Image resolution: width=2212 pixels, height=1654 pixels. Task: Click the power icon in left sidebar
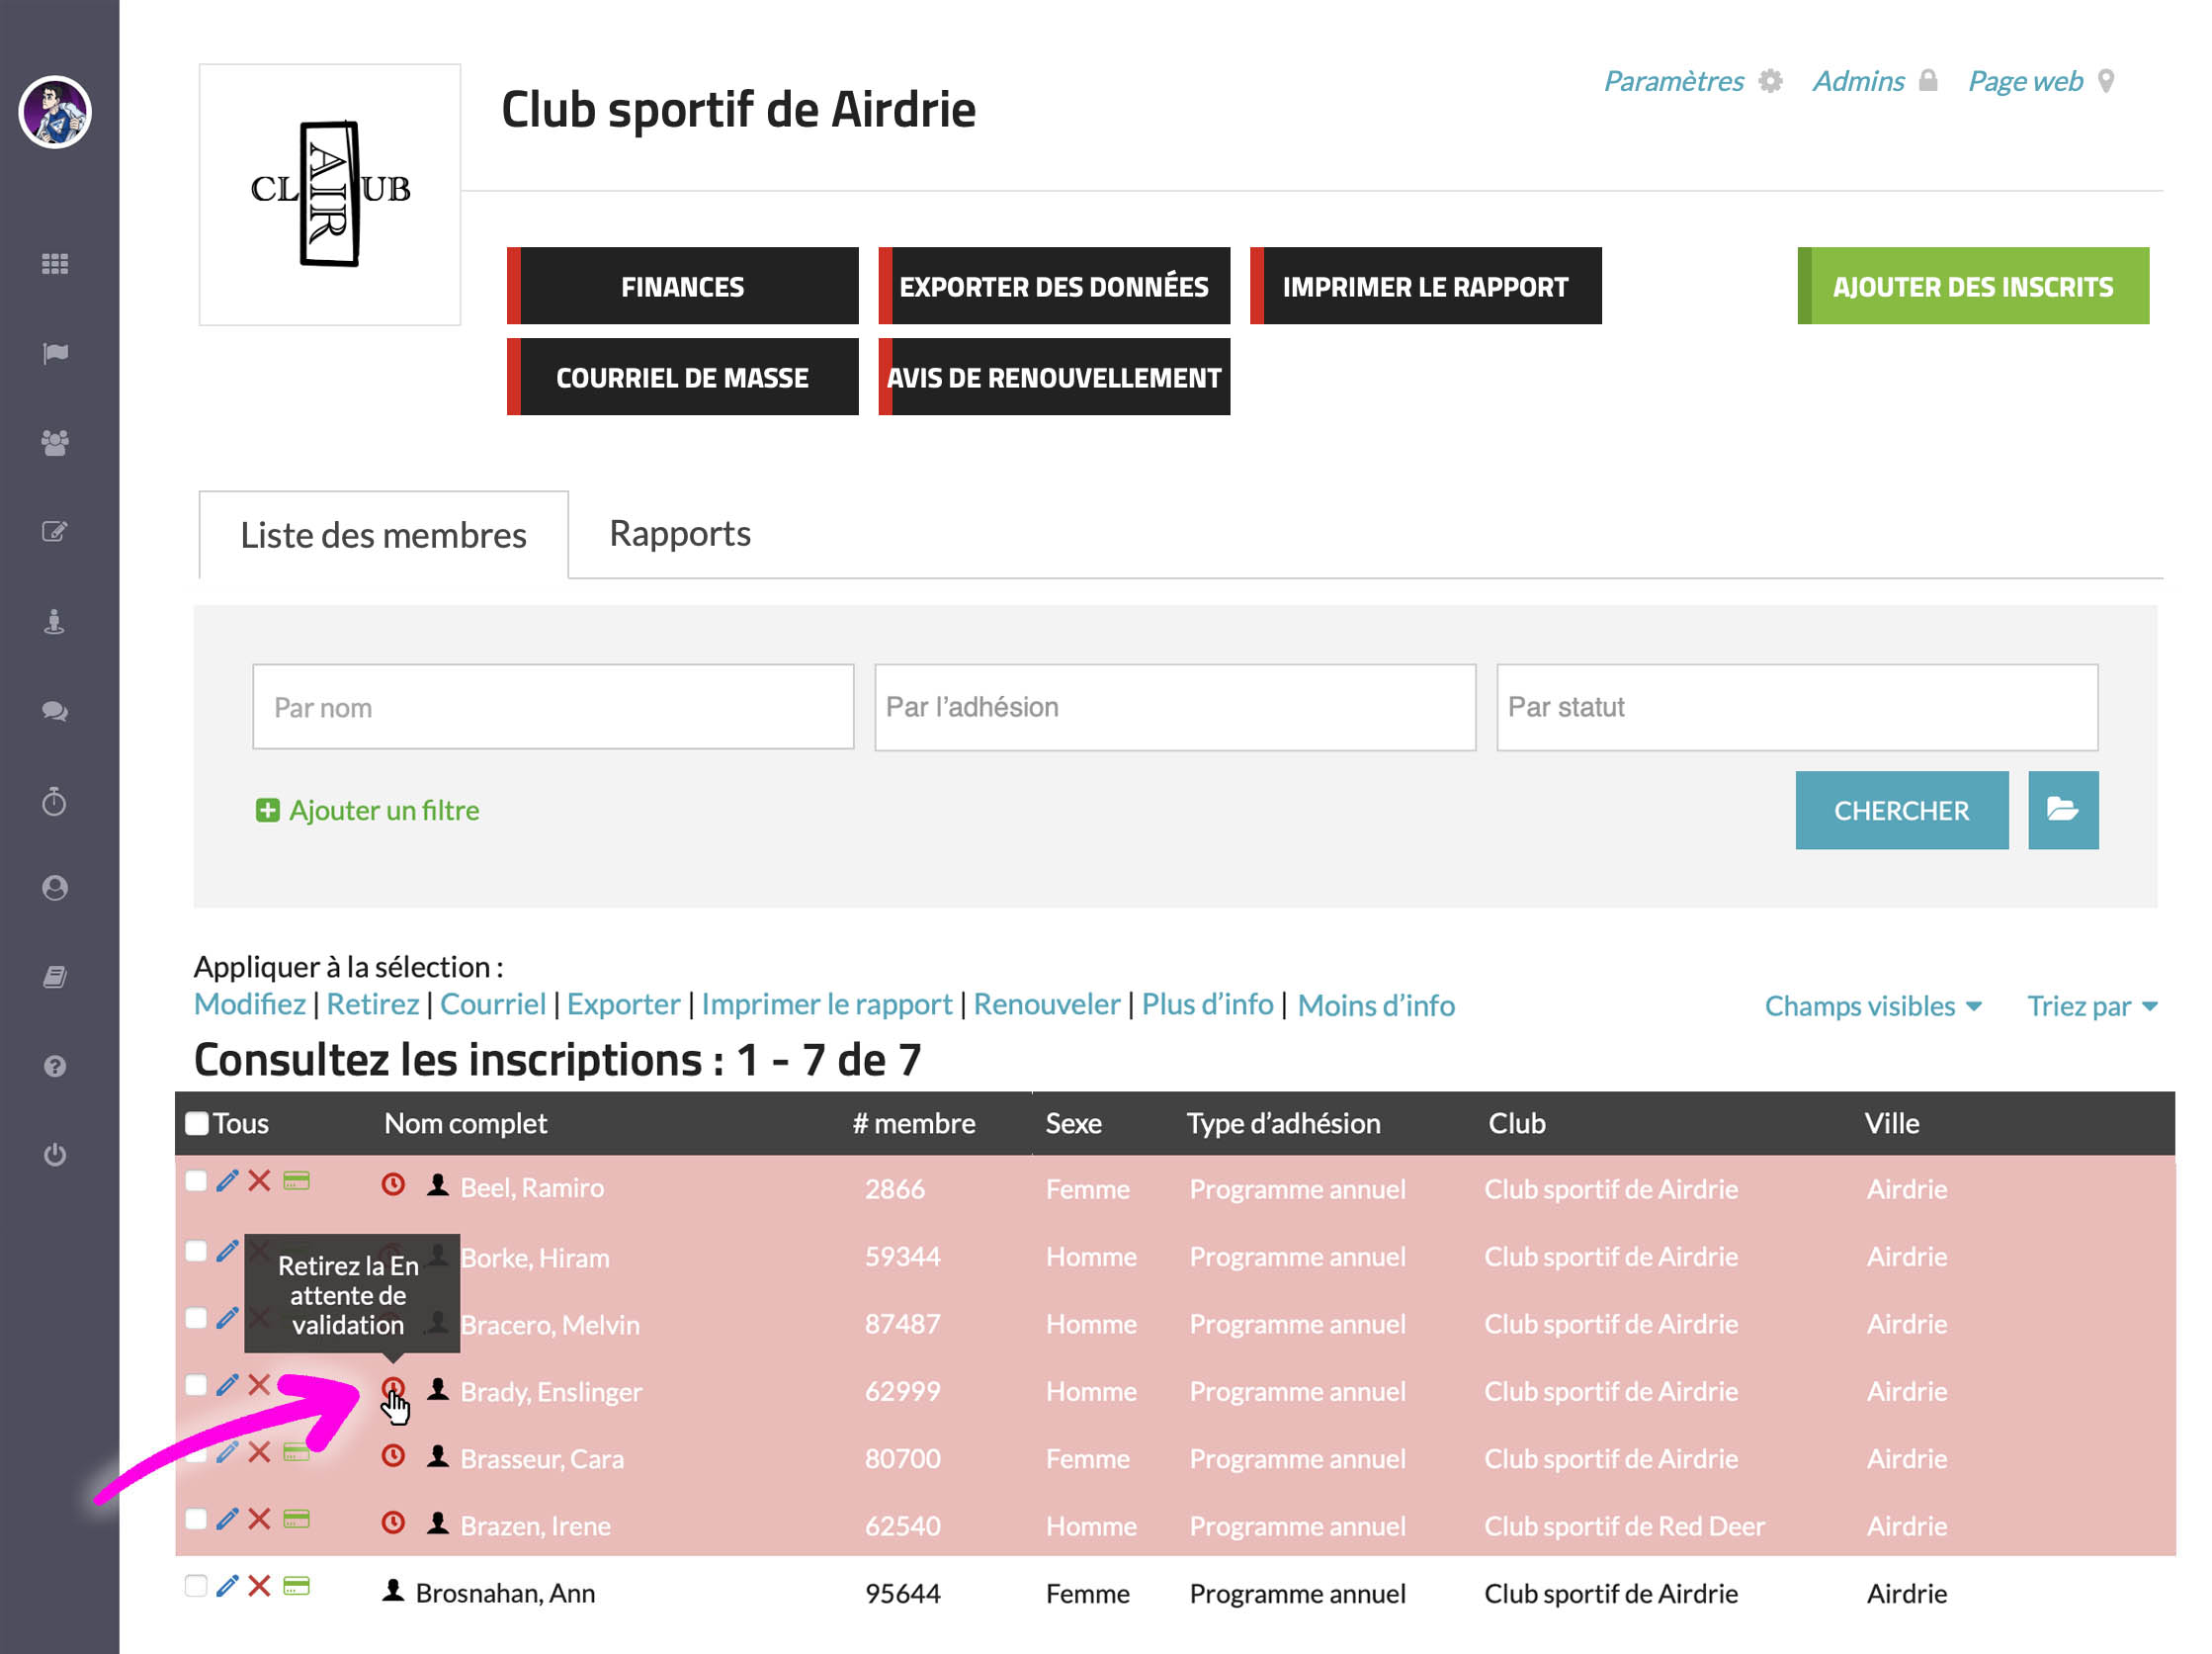55,1155
